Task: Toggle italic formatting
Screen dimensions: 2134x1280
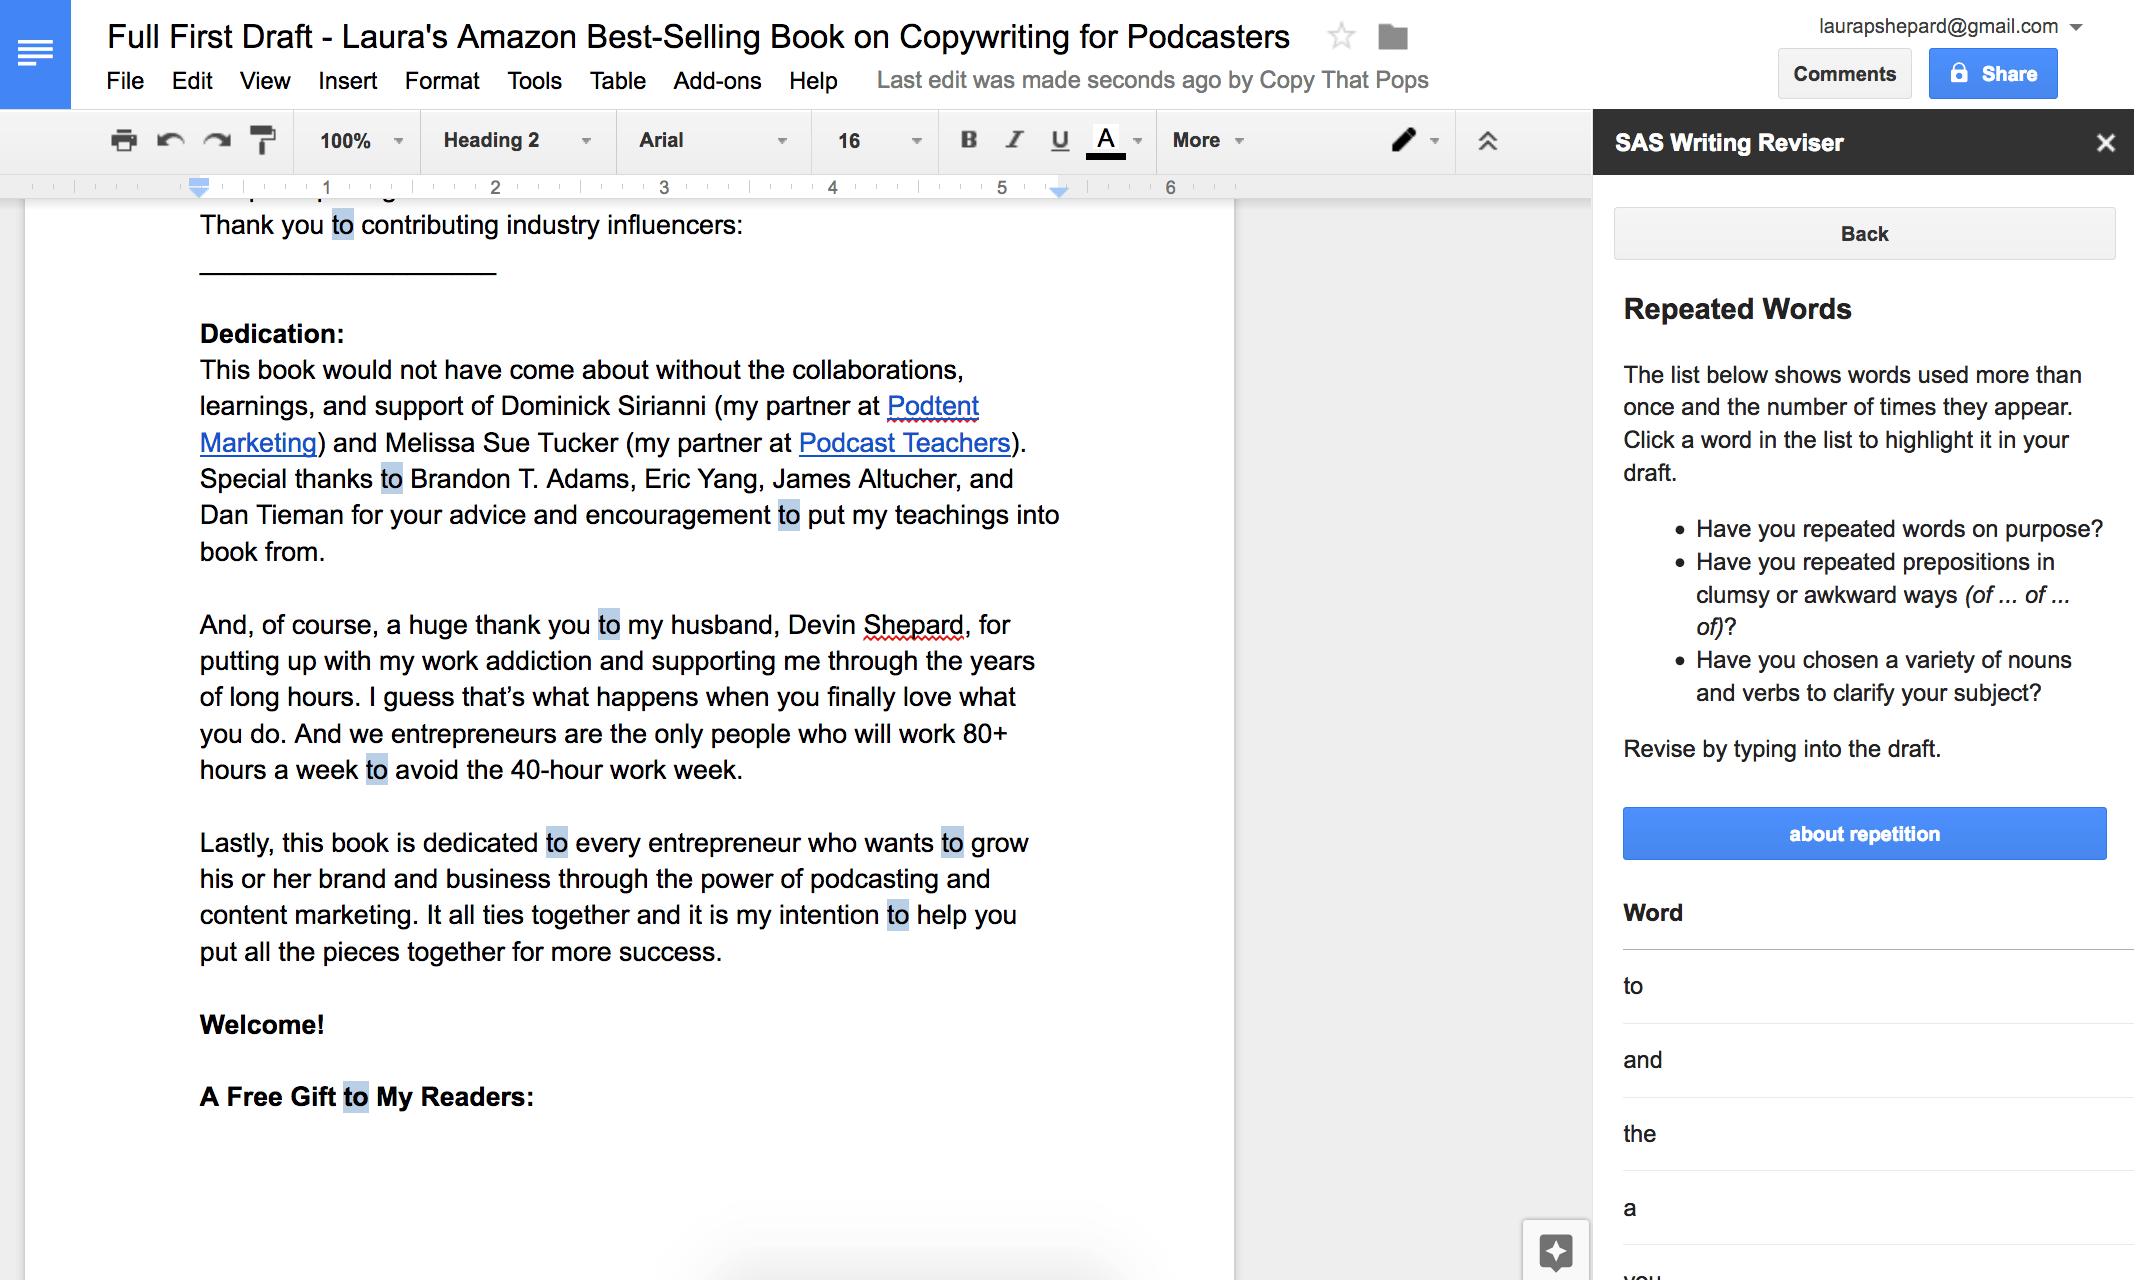Action: tap(1014, 140)
